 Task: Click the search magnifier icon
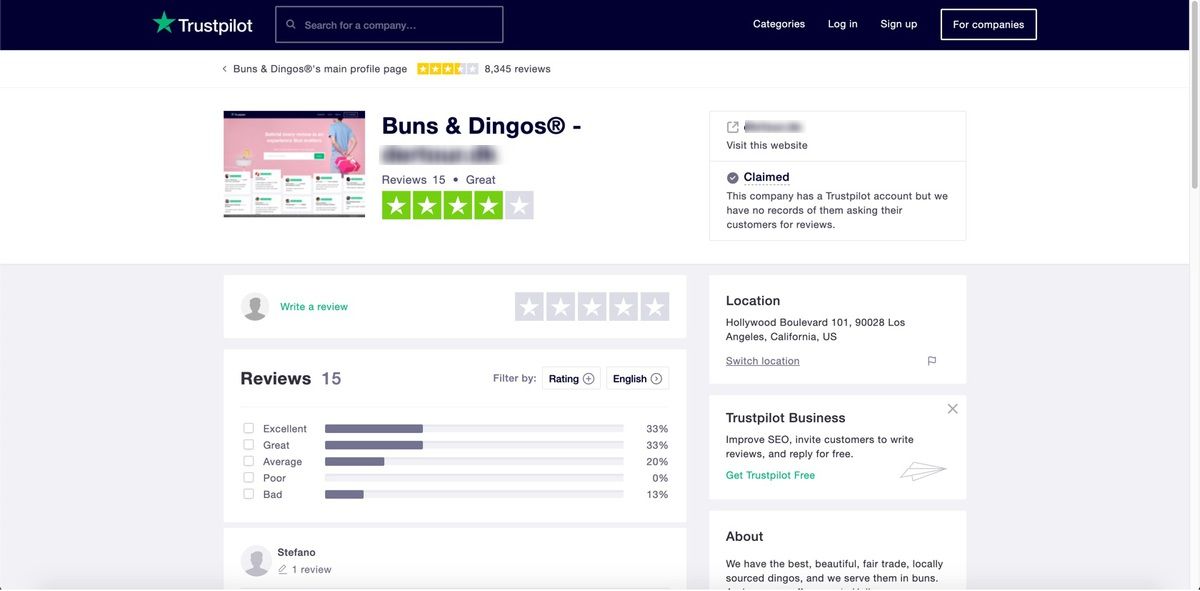pyautogui.click(x=291, y=25)
